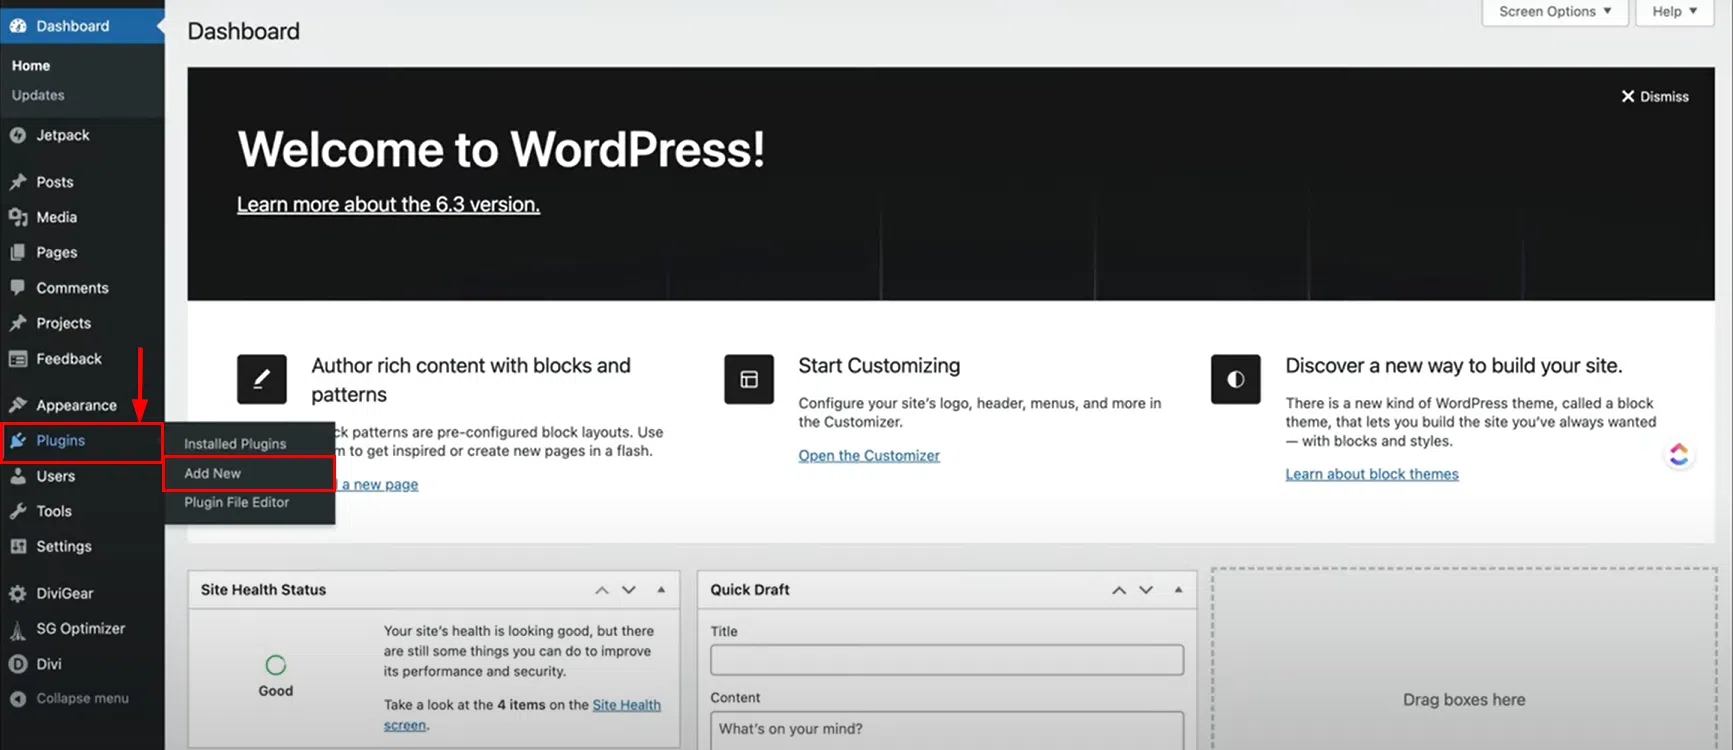Toggle Site Health Status panel collapse triangle
The width and height of the screenshot is (1733, 750).
coord(661,590)
